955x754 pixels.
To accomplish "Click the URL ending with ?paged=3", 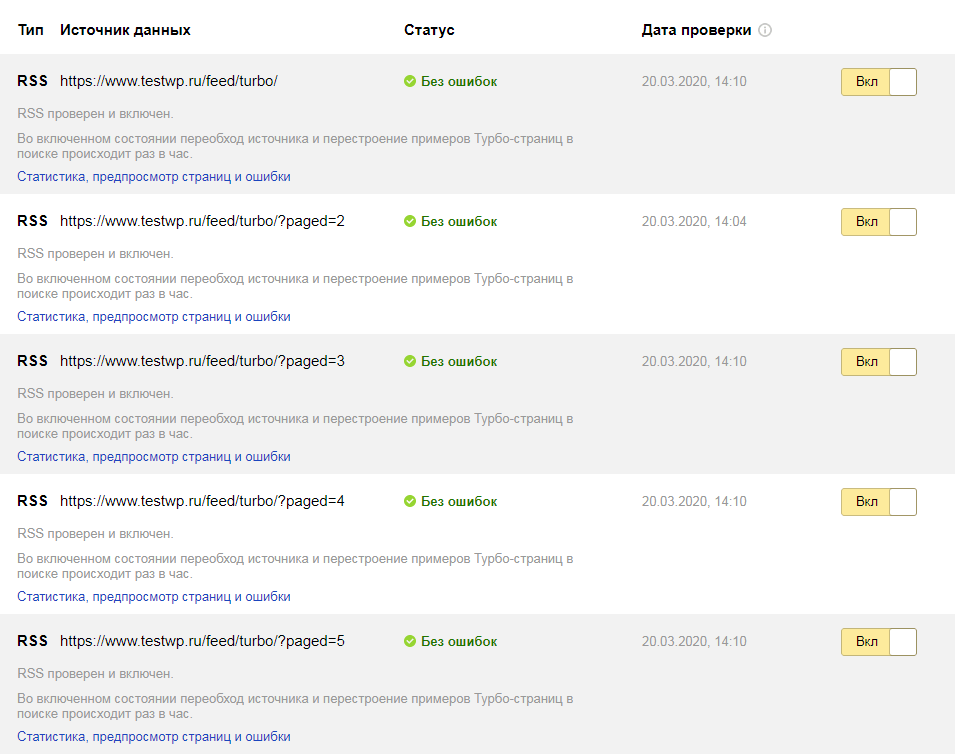I will (202, 361).
